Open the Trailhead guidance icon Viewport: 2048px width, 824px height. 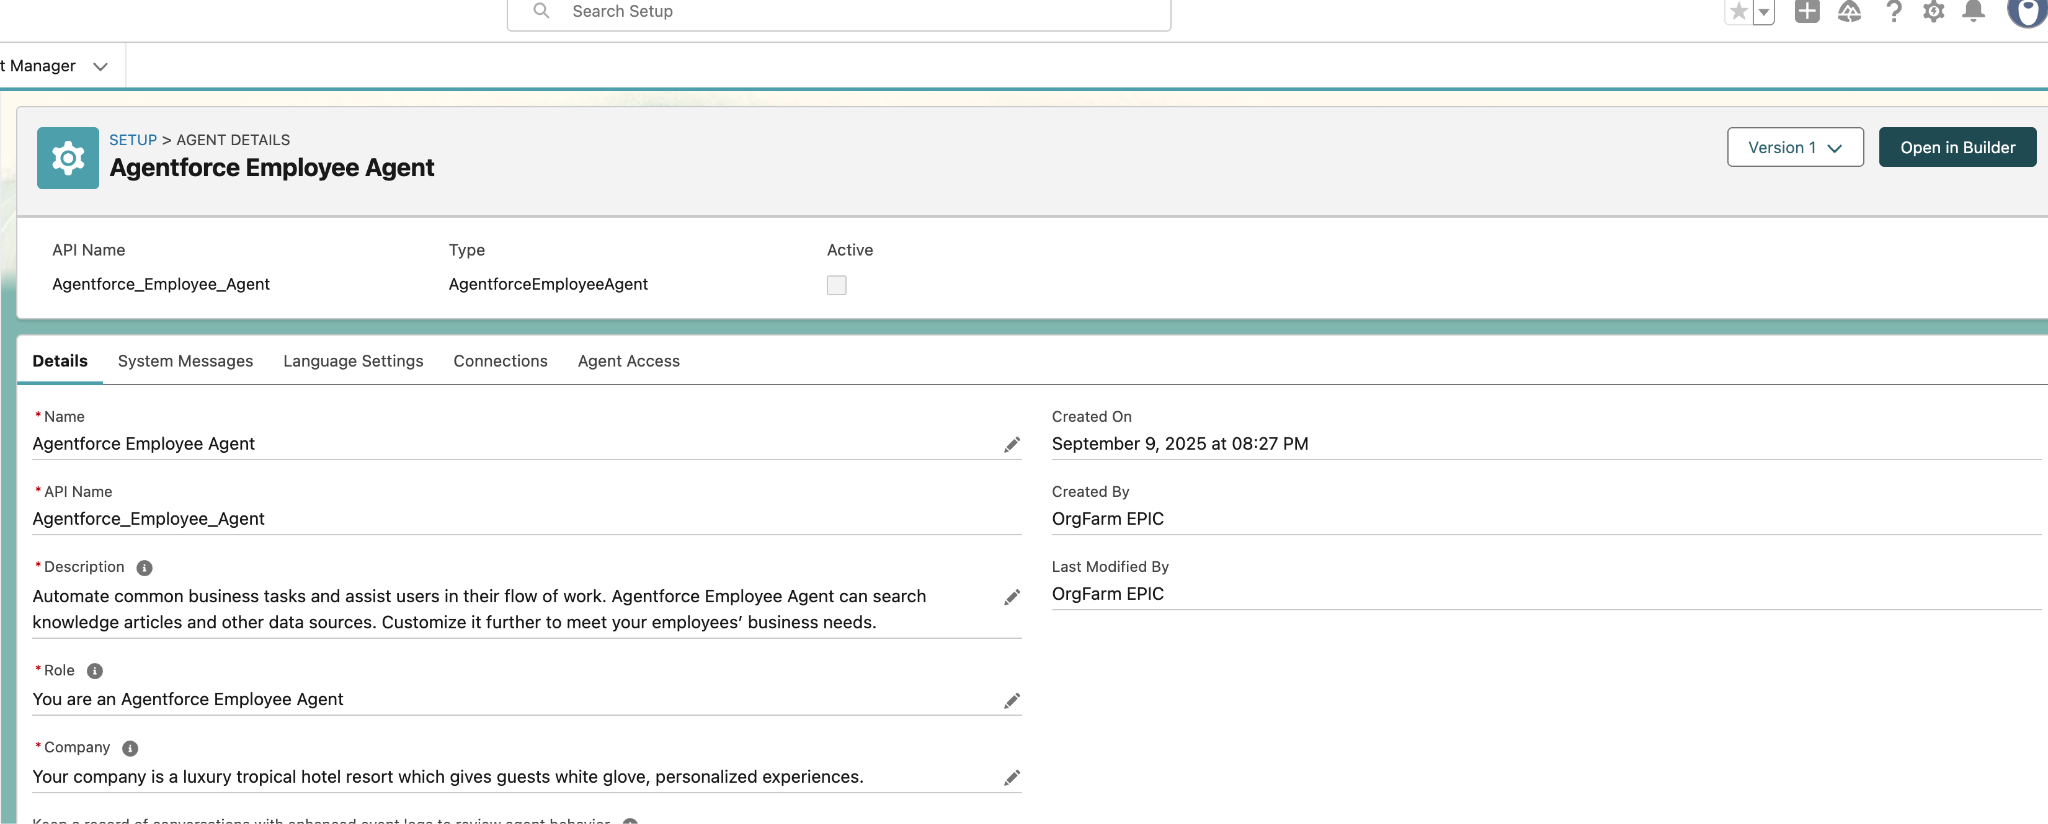coord(1849,12)
